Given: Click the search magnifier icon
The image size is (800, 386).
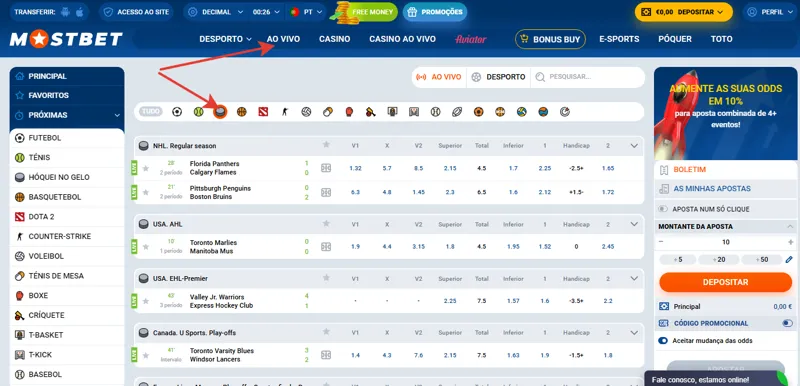Looking at the screenshot, I should 540,77.
